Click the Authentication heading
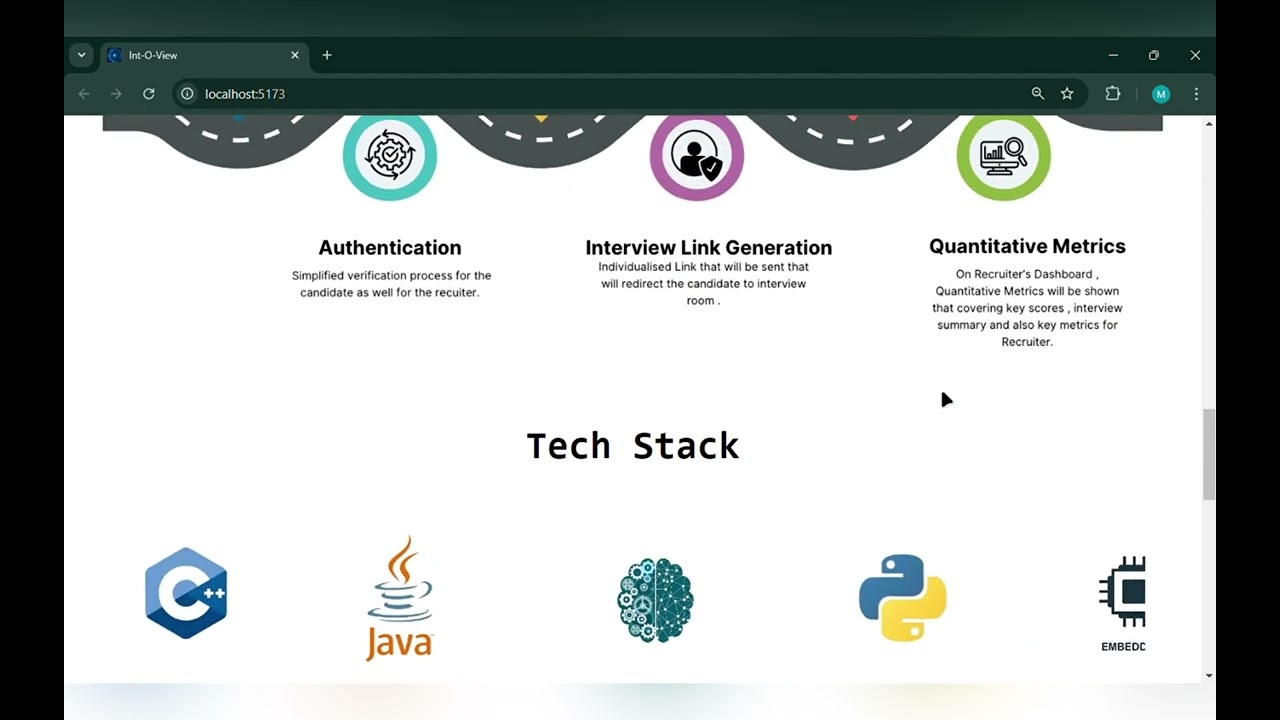This screenshot has width=1280, height=720. click(390, 247)
